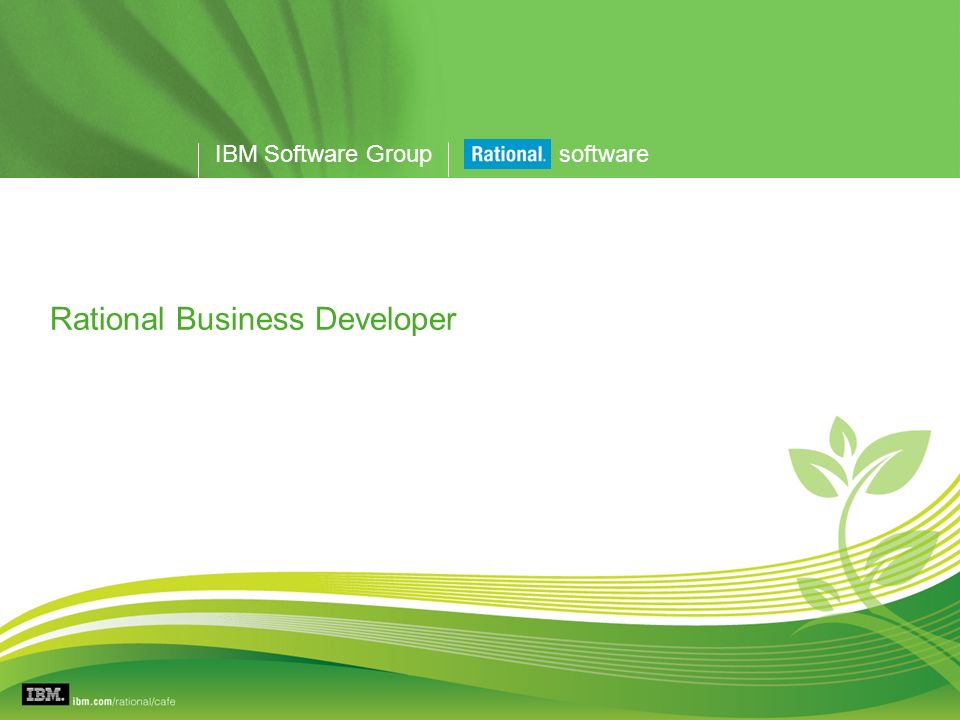
Task: Click the IBM logo in the footer
Action: point(45,694)
